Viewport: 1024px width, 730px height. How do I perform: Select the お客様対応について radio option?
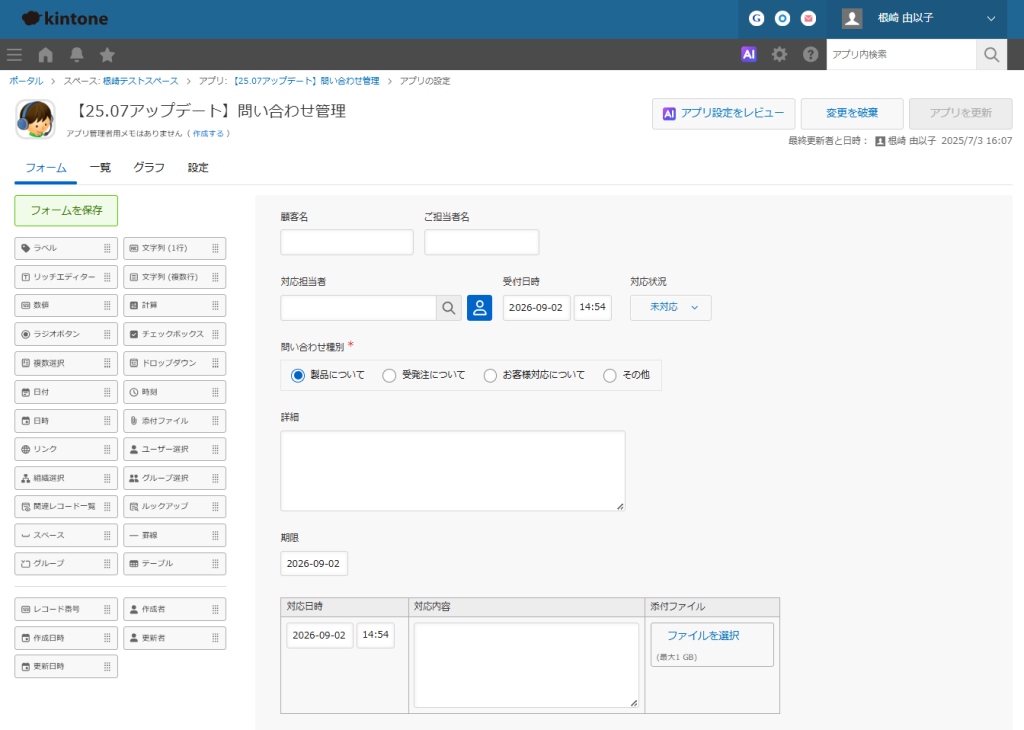click(x=490, y=375)
